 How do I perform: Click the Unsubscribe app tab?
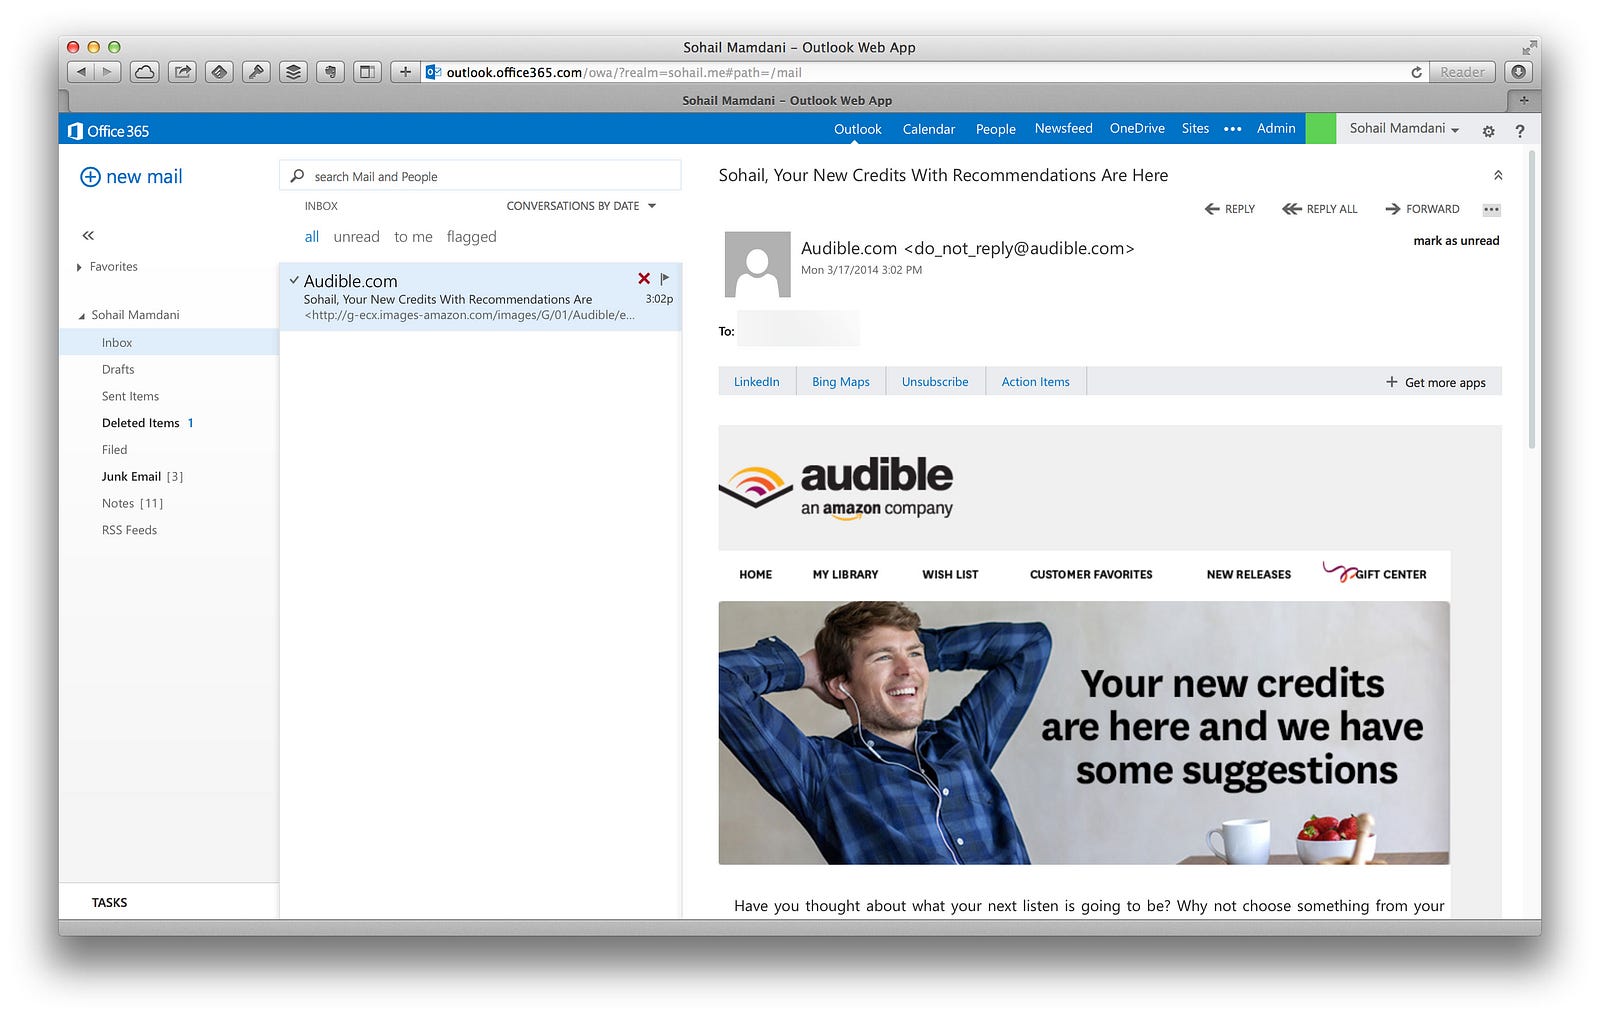[935, 382]
